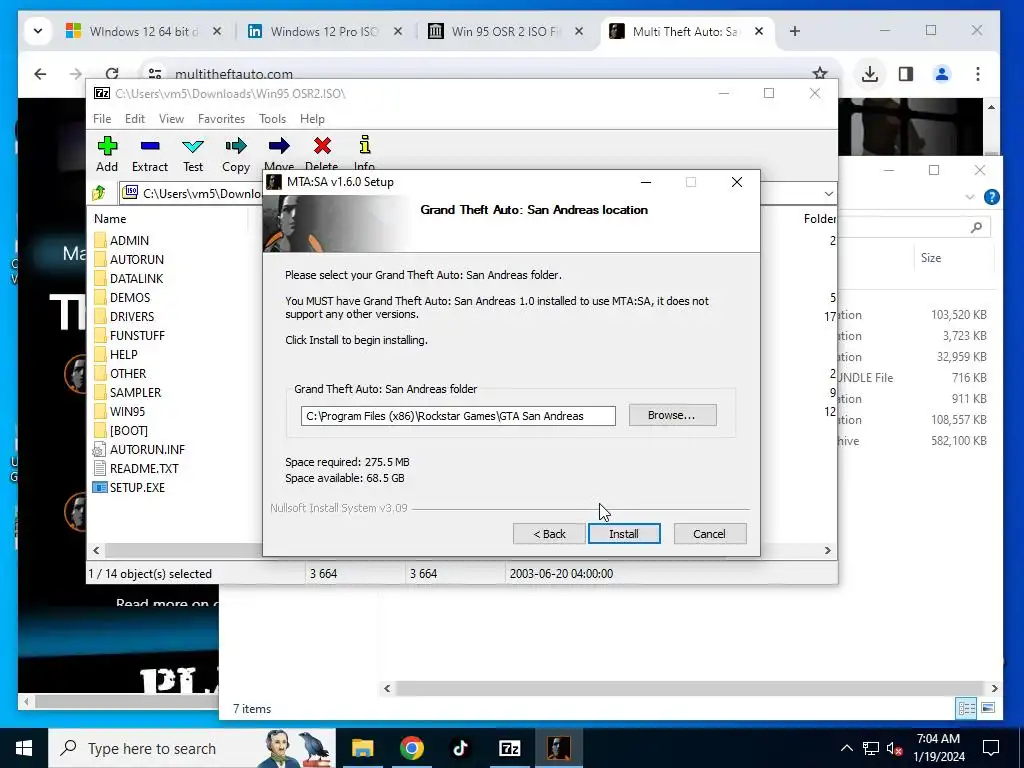1024x768 pixels.
Task: Open Chrome tab search dropdown
Action: [x=38, y=31]
